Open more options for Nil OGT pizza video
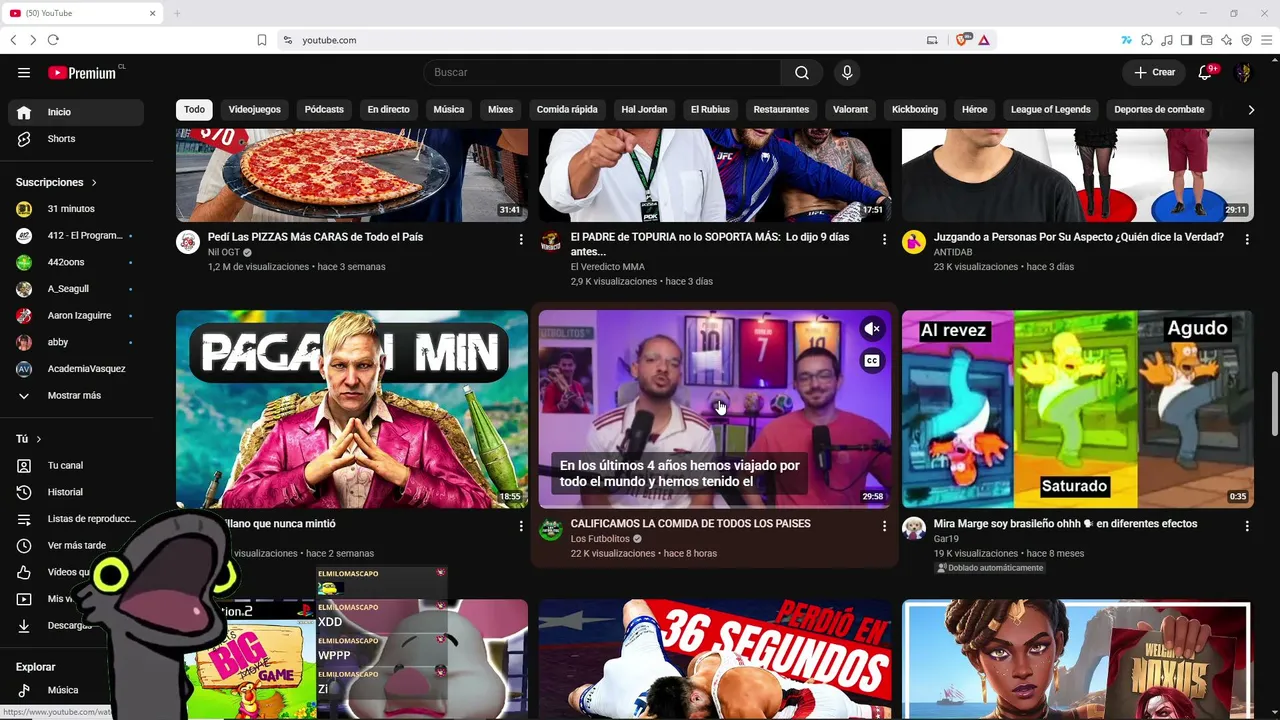The image size is (1280, 720). [x=521, y=239]
